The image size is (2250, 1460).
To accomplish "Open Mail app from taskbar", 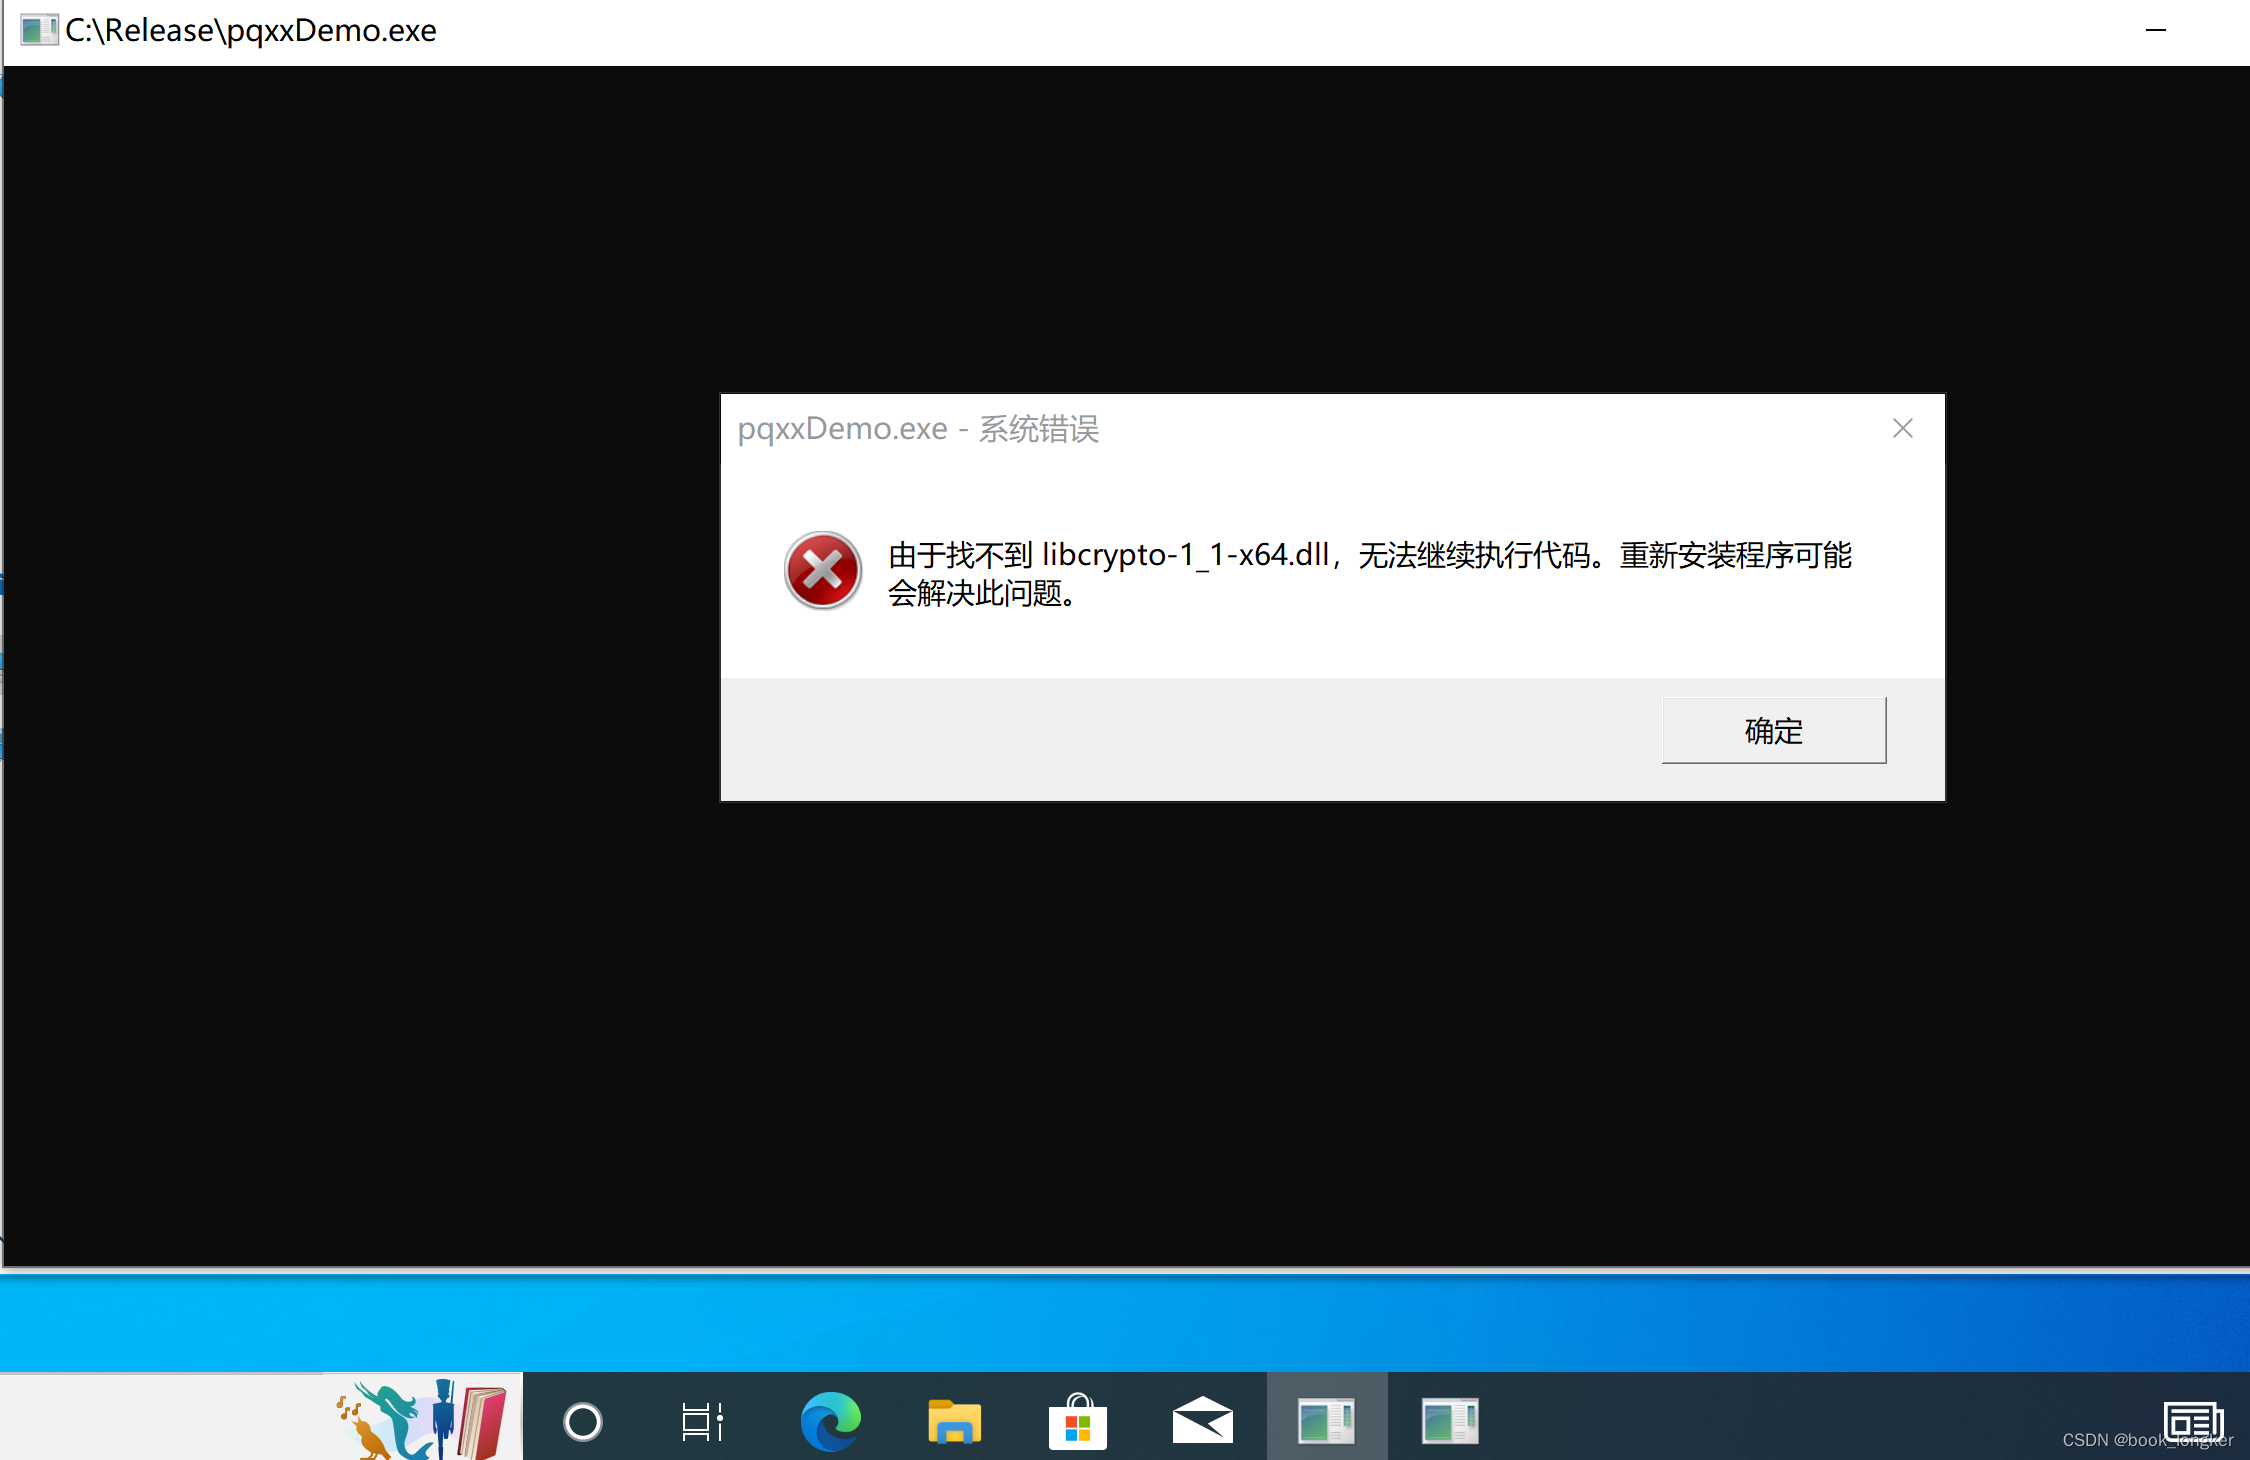I will pos(1202,1421).
